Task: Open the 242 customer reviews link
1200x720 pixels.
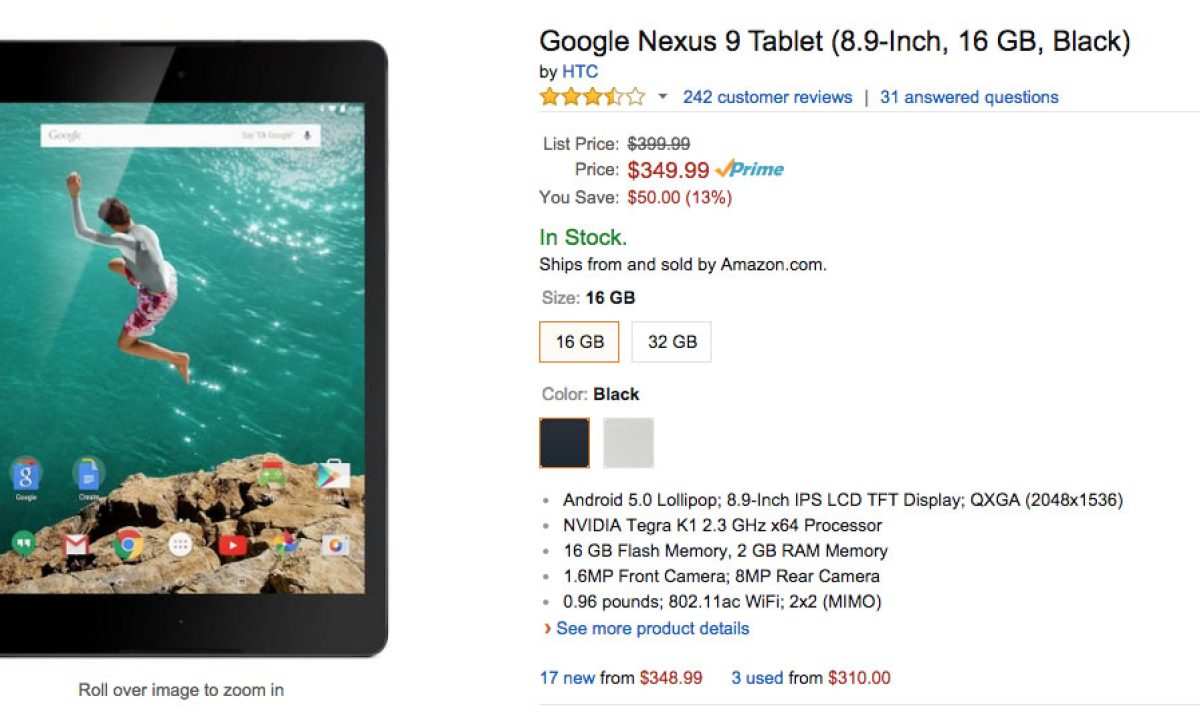Action: click(767, 97)
